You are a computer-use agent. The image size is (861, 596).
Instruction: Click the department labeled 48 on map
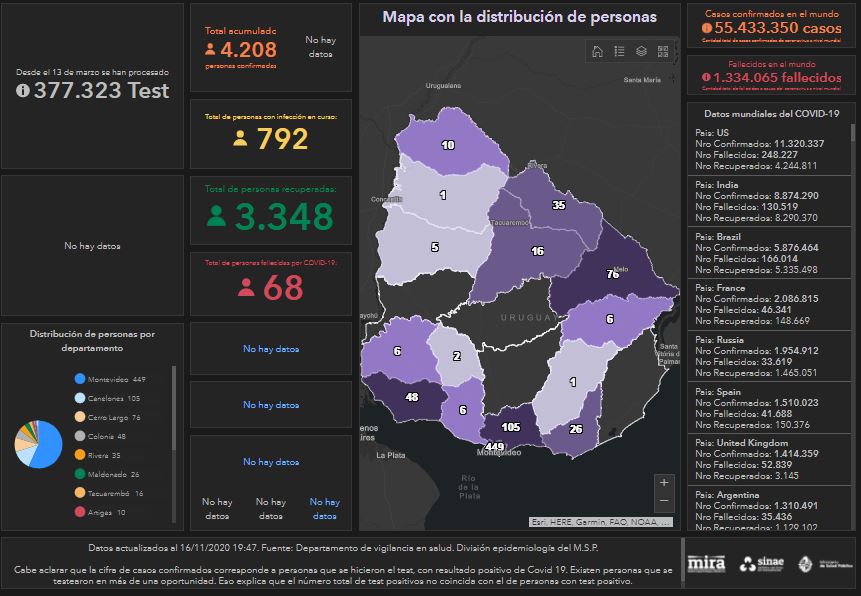click(411, 396)
